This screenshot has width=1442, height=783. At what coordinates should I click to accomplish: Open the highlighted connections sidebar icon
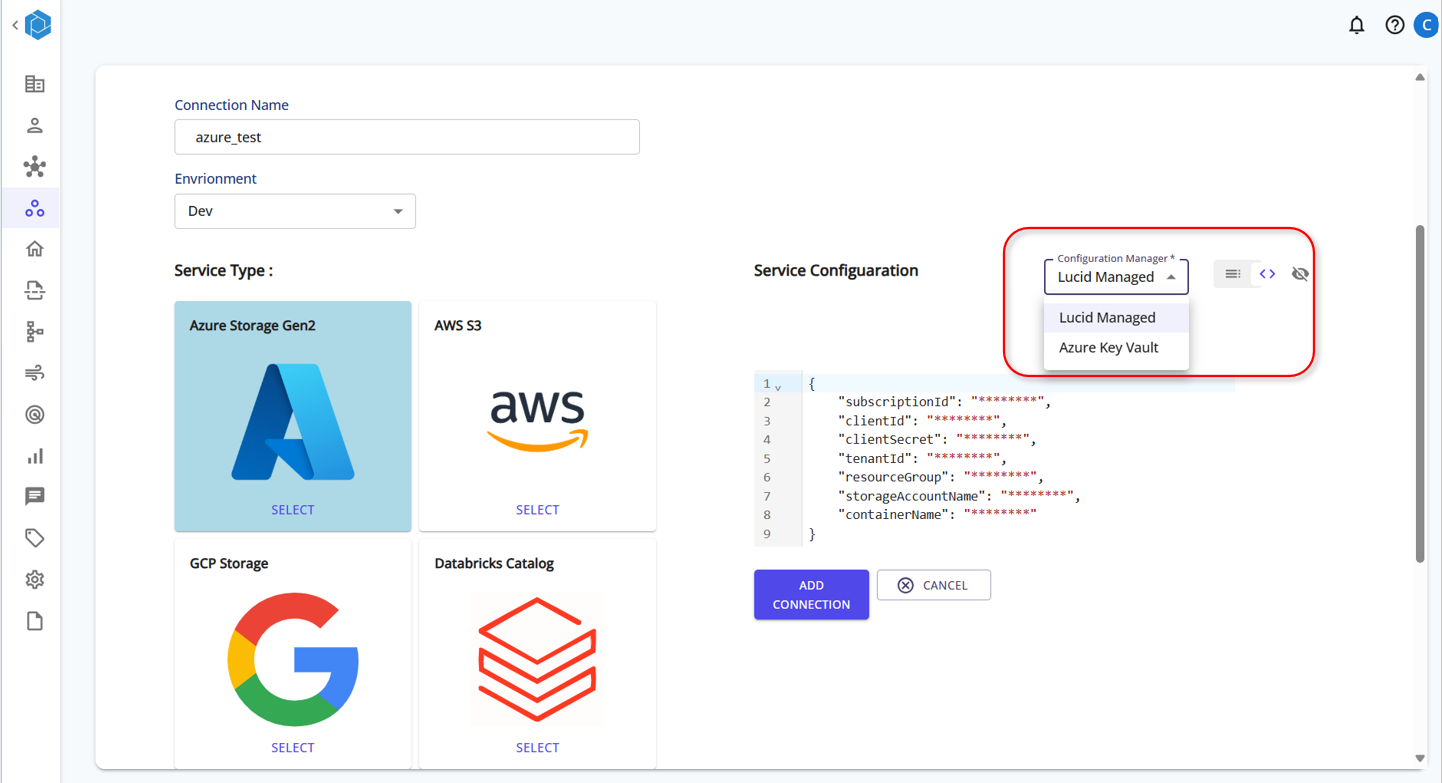(35, 208)
